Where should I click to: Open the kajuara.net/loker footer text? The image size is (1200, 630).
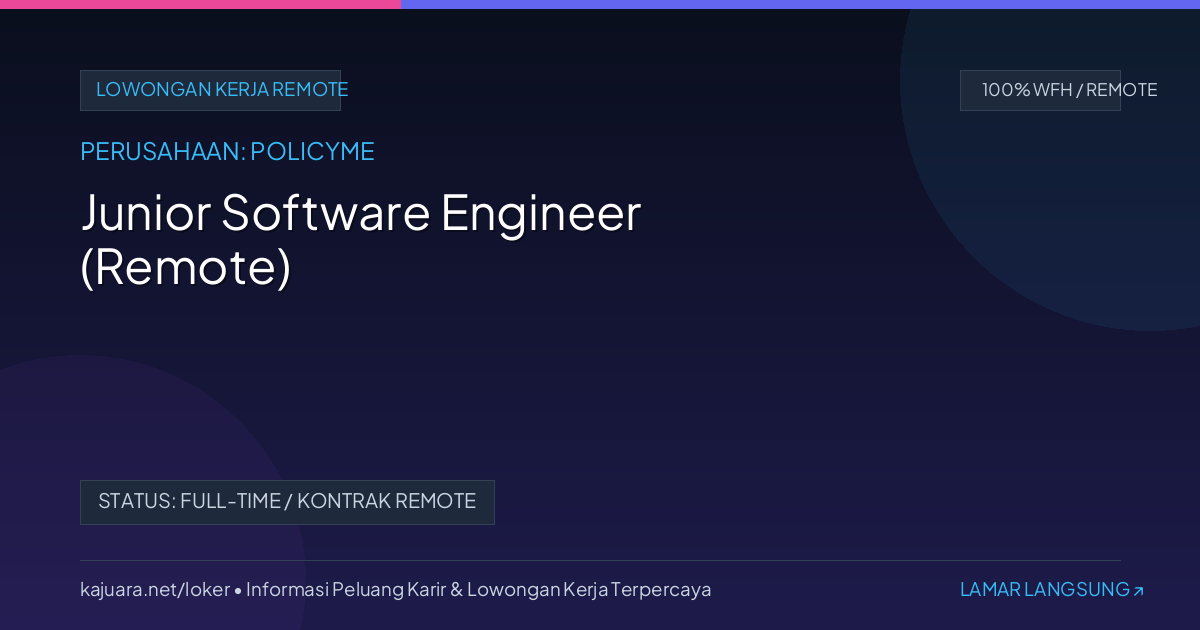[155, 590]
